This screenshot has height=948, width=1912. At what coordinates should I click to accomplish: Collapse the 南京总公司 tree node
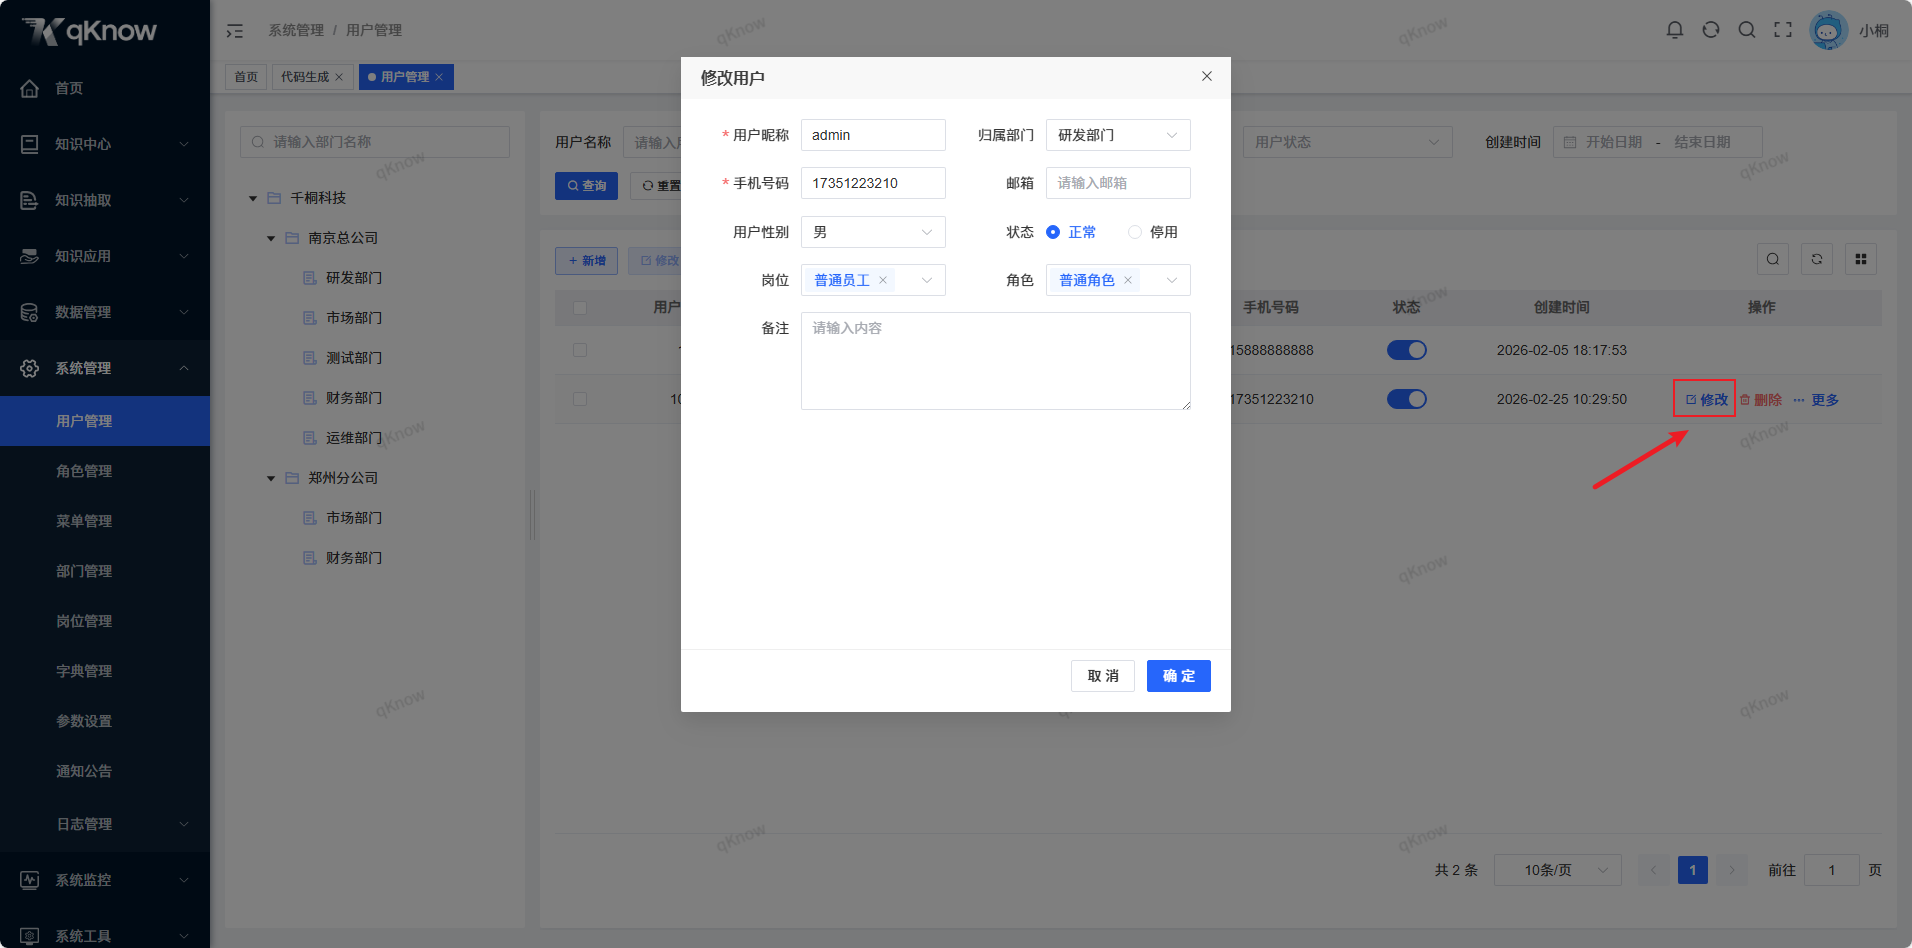(x=271, y=238)
